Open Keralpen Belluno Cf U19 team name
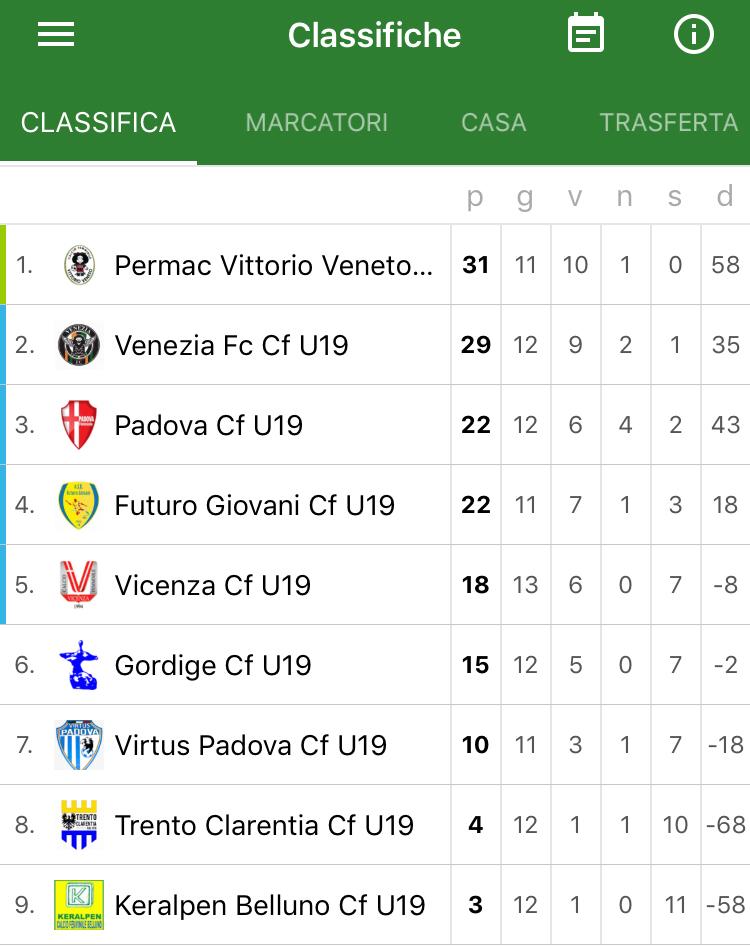 (x=270, y=905)
